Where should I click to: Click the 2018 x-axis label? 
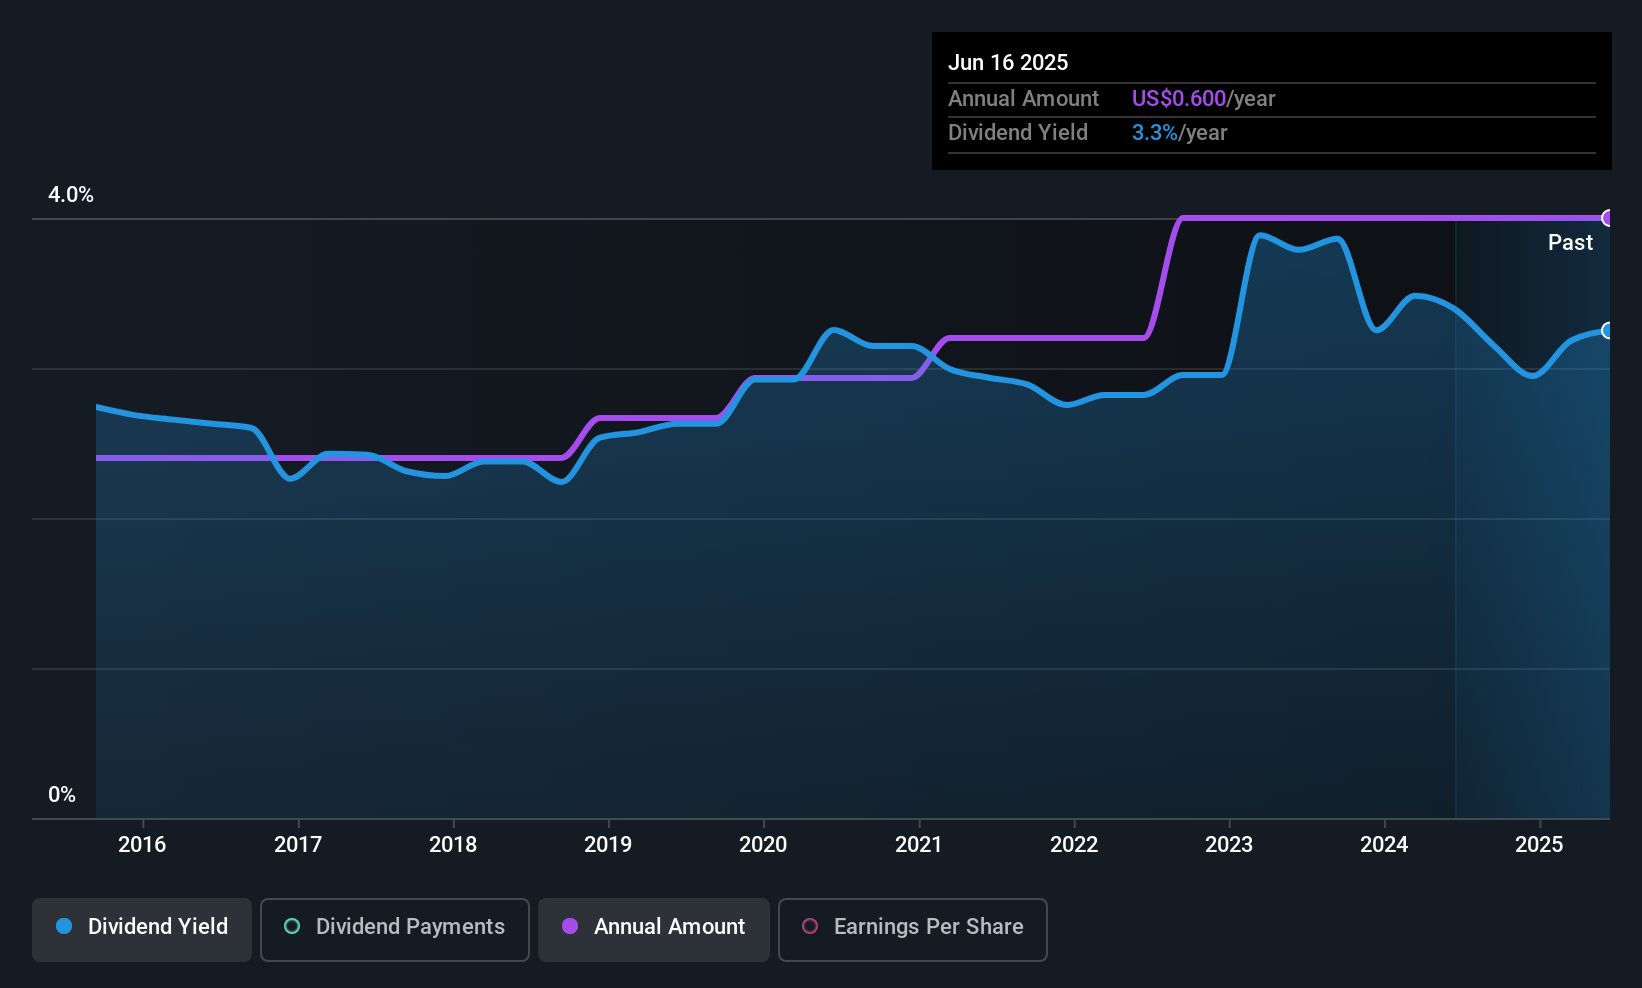[x=453, y=844]
